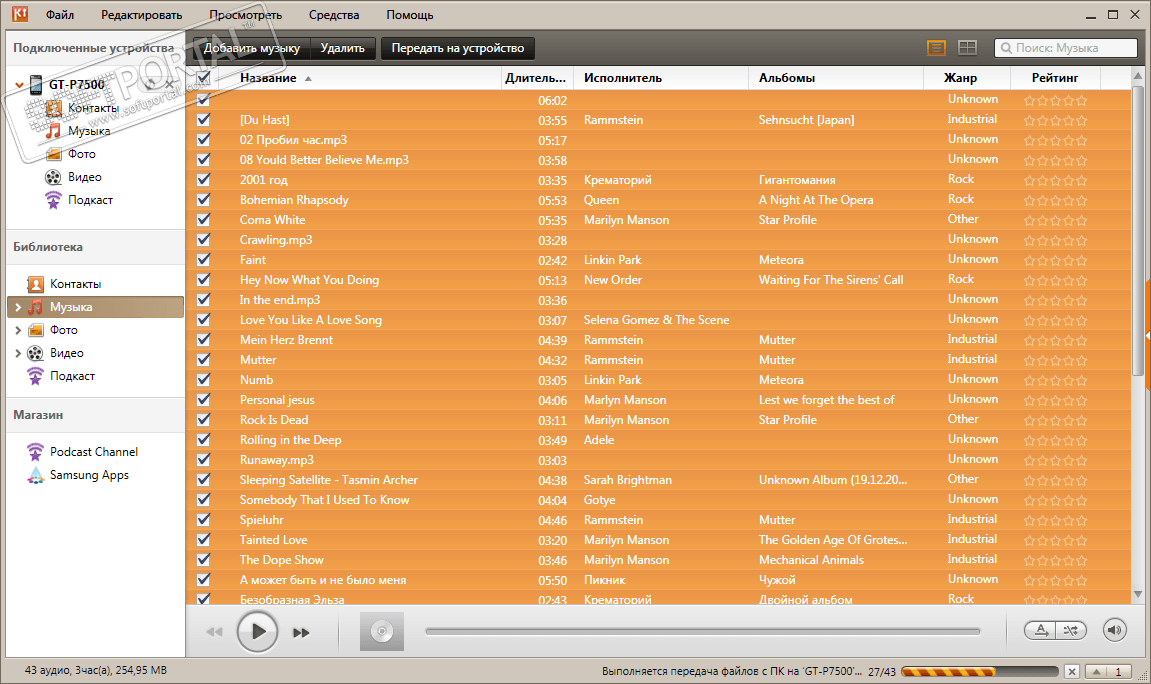Image resolution: width=1151 pixels, height=684 pixels.
Task: Open library Контакты icon
Action: point(35,284)
